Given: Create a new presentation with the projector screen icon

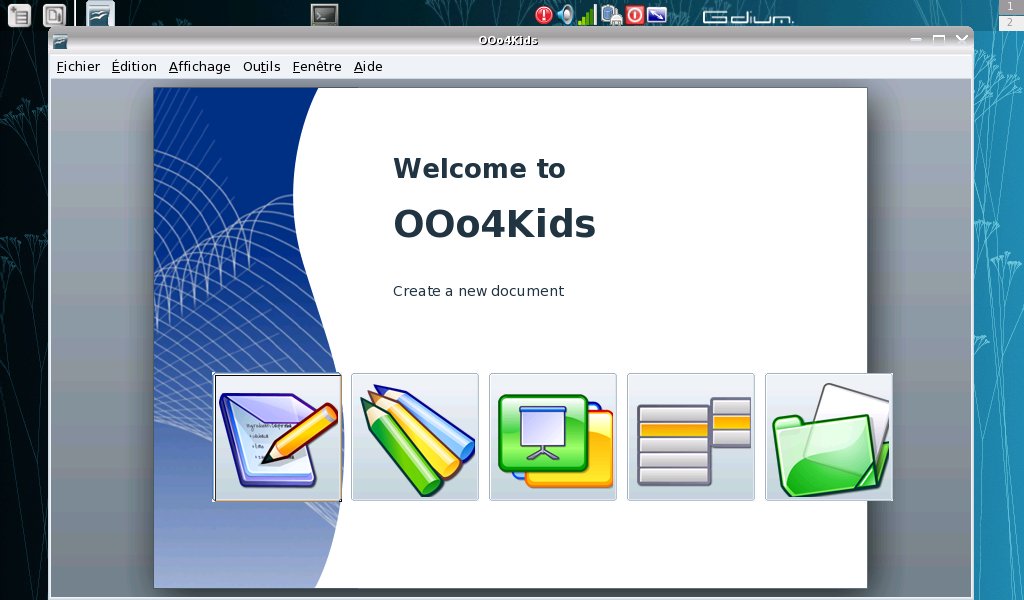Looking at the screenshot, I should [553, 437].
